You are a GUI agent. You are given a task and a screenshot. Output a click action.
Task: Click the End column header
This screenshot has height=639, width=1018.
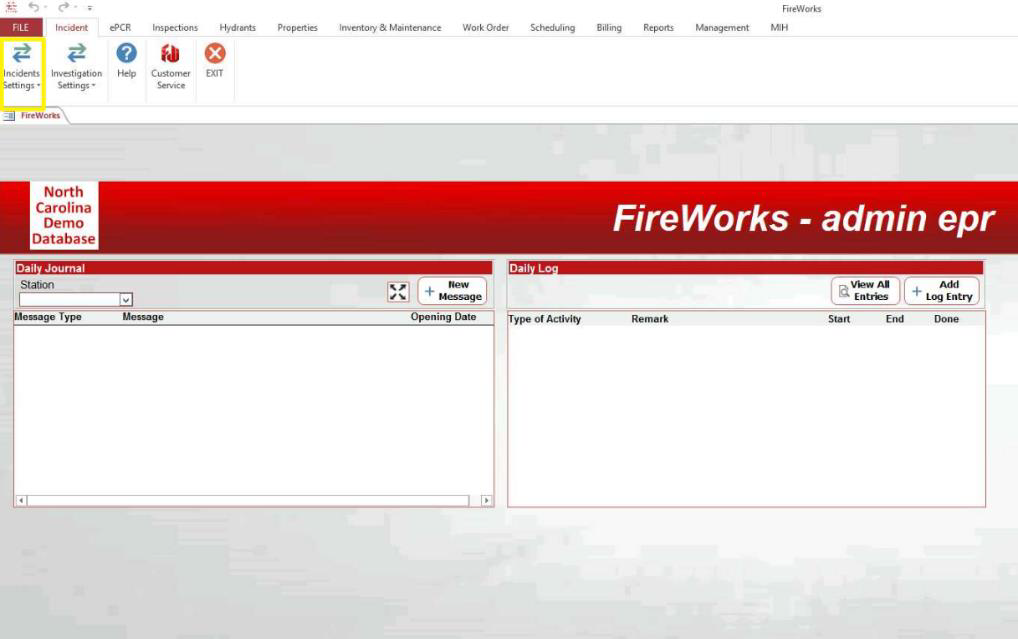coord(895,319)
